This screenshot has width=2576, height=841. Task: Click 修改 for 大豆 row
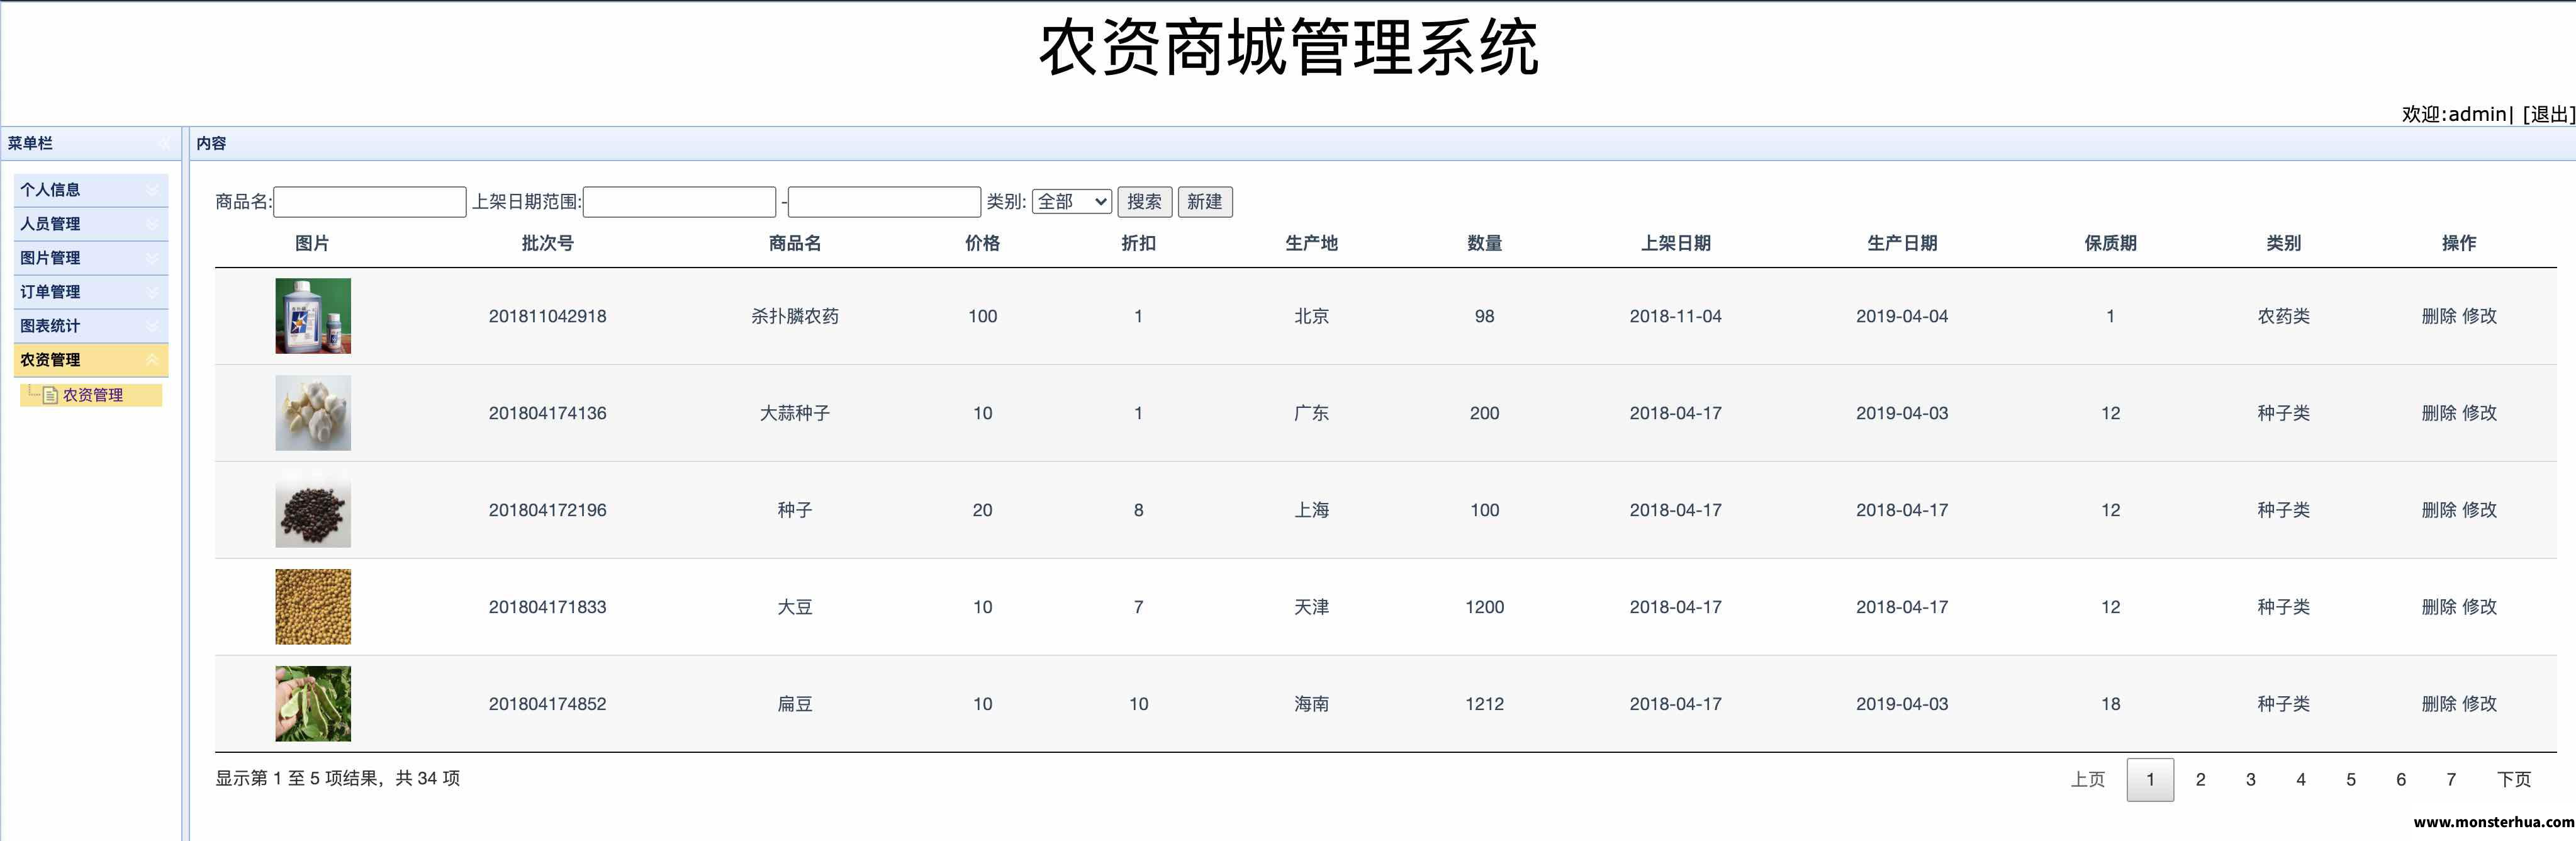2480,607
